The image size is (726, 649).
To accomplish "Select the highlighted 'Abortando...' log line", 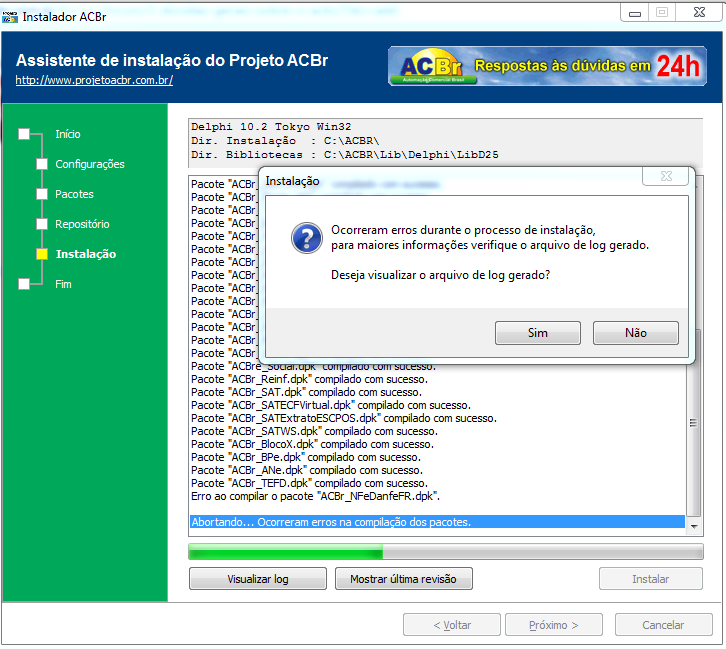I will click(x=437, y=522).
